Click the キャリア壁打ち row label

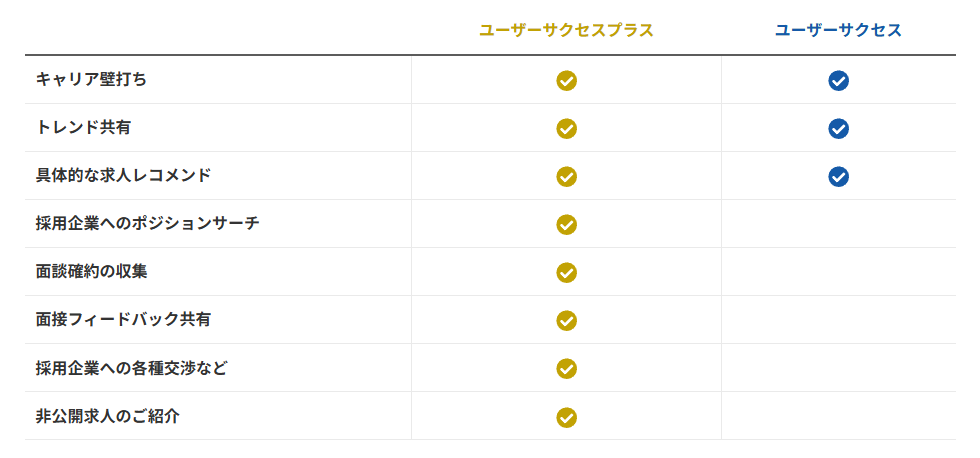91,79
